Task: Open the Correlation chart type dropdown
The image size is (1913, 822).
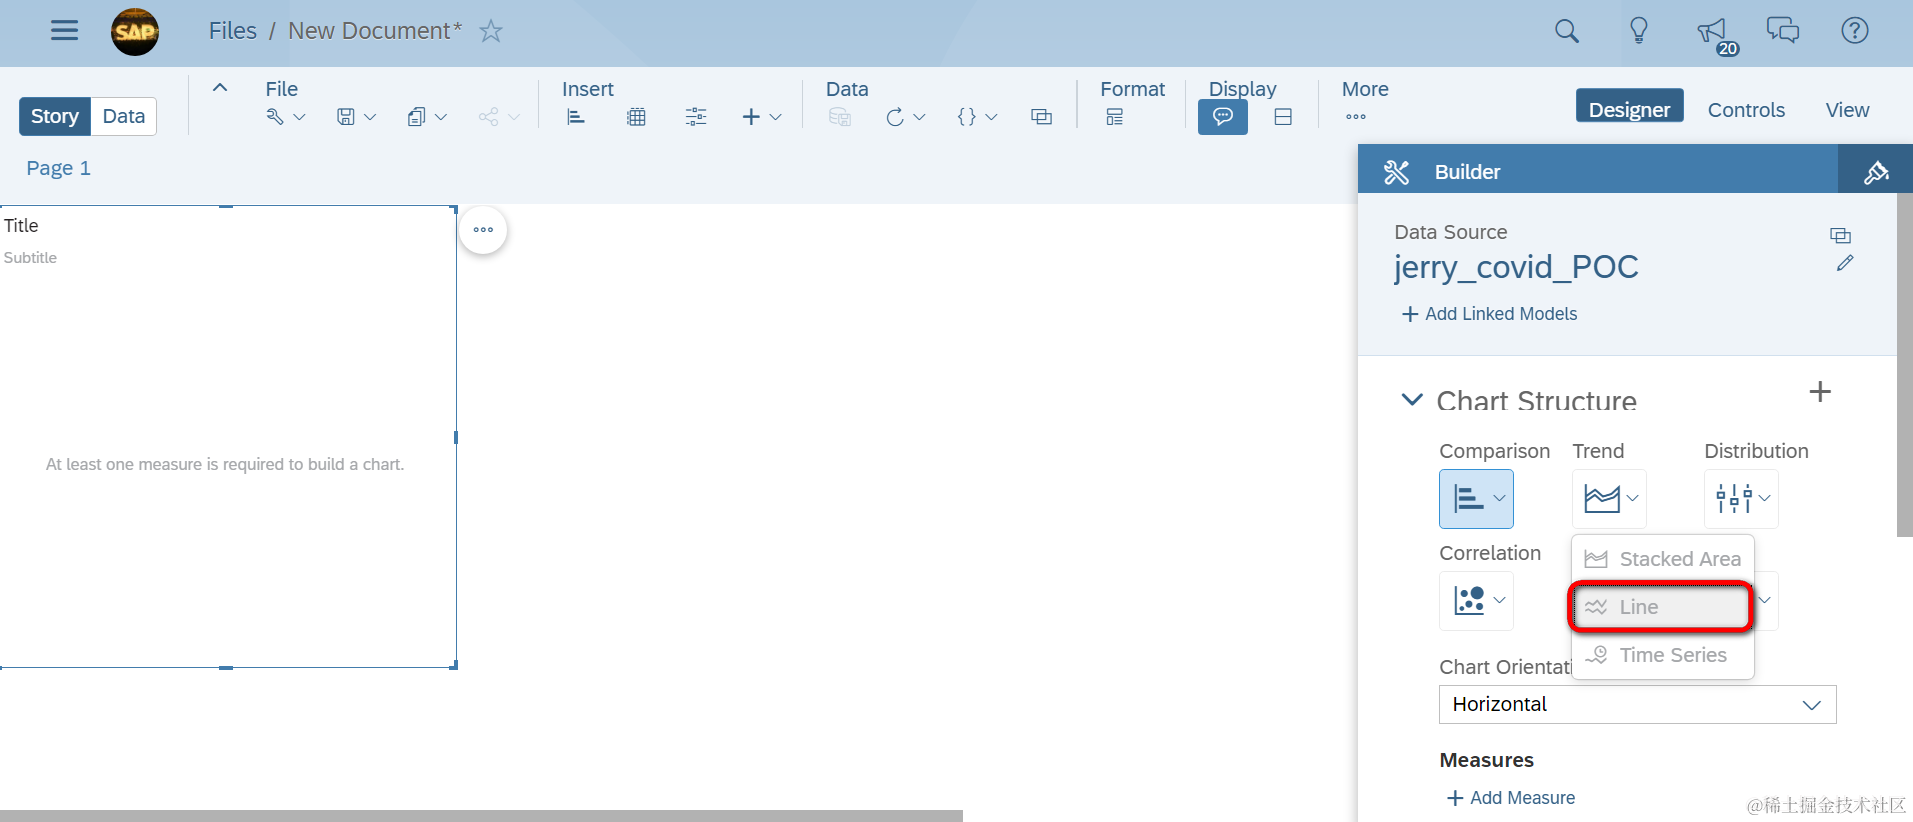Action: coord(1476,600)
